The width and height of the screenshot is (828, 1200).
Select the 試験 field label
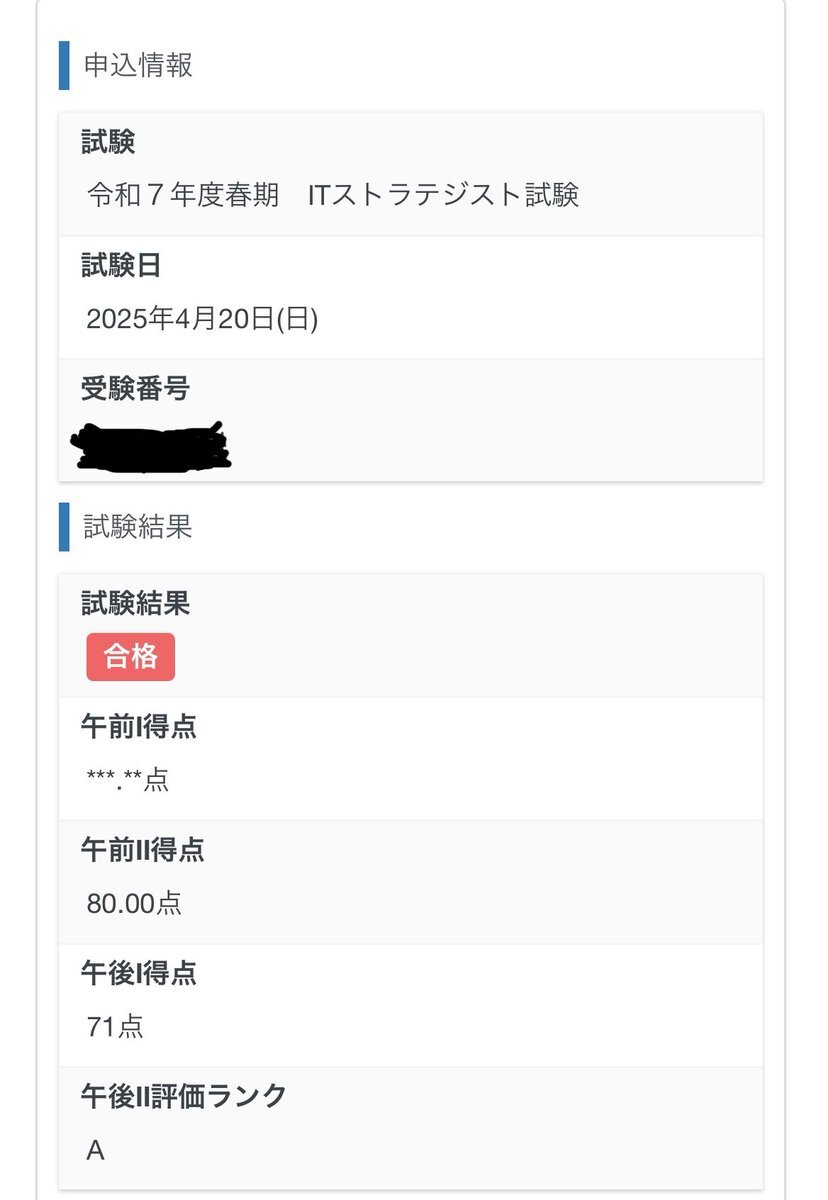pyautogui.click(x=108, y=142)
